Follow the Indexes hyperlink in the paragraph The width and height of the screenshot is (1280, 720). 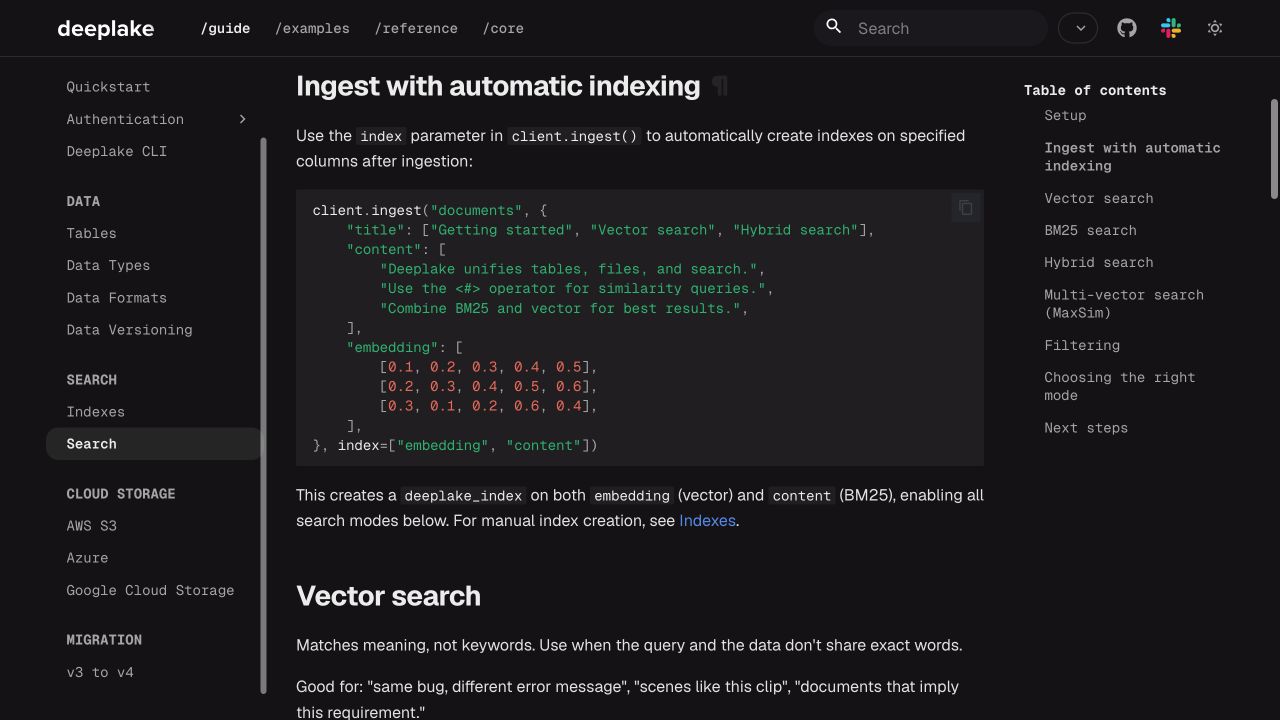pos(707,521)
